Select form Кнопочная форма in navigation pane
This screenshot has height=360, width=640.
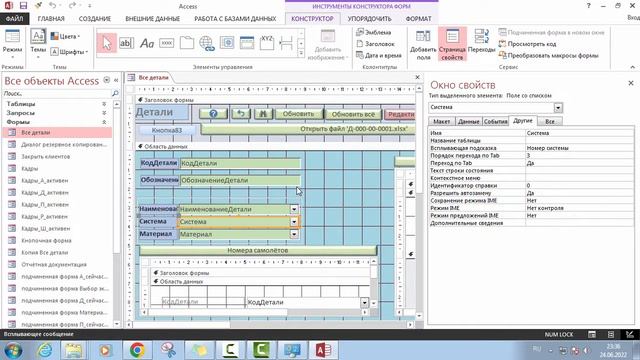tap(57, 240)
